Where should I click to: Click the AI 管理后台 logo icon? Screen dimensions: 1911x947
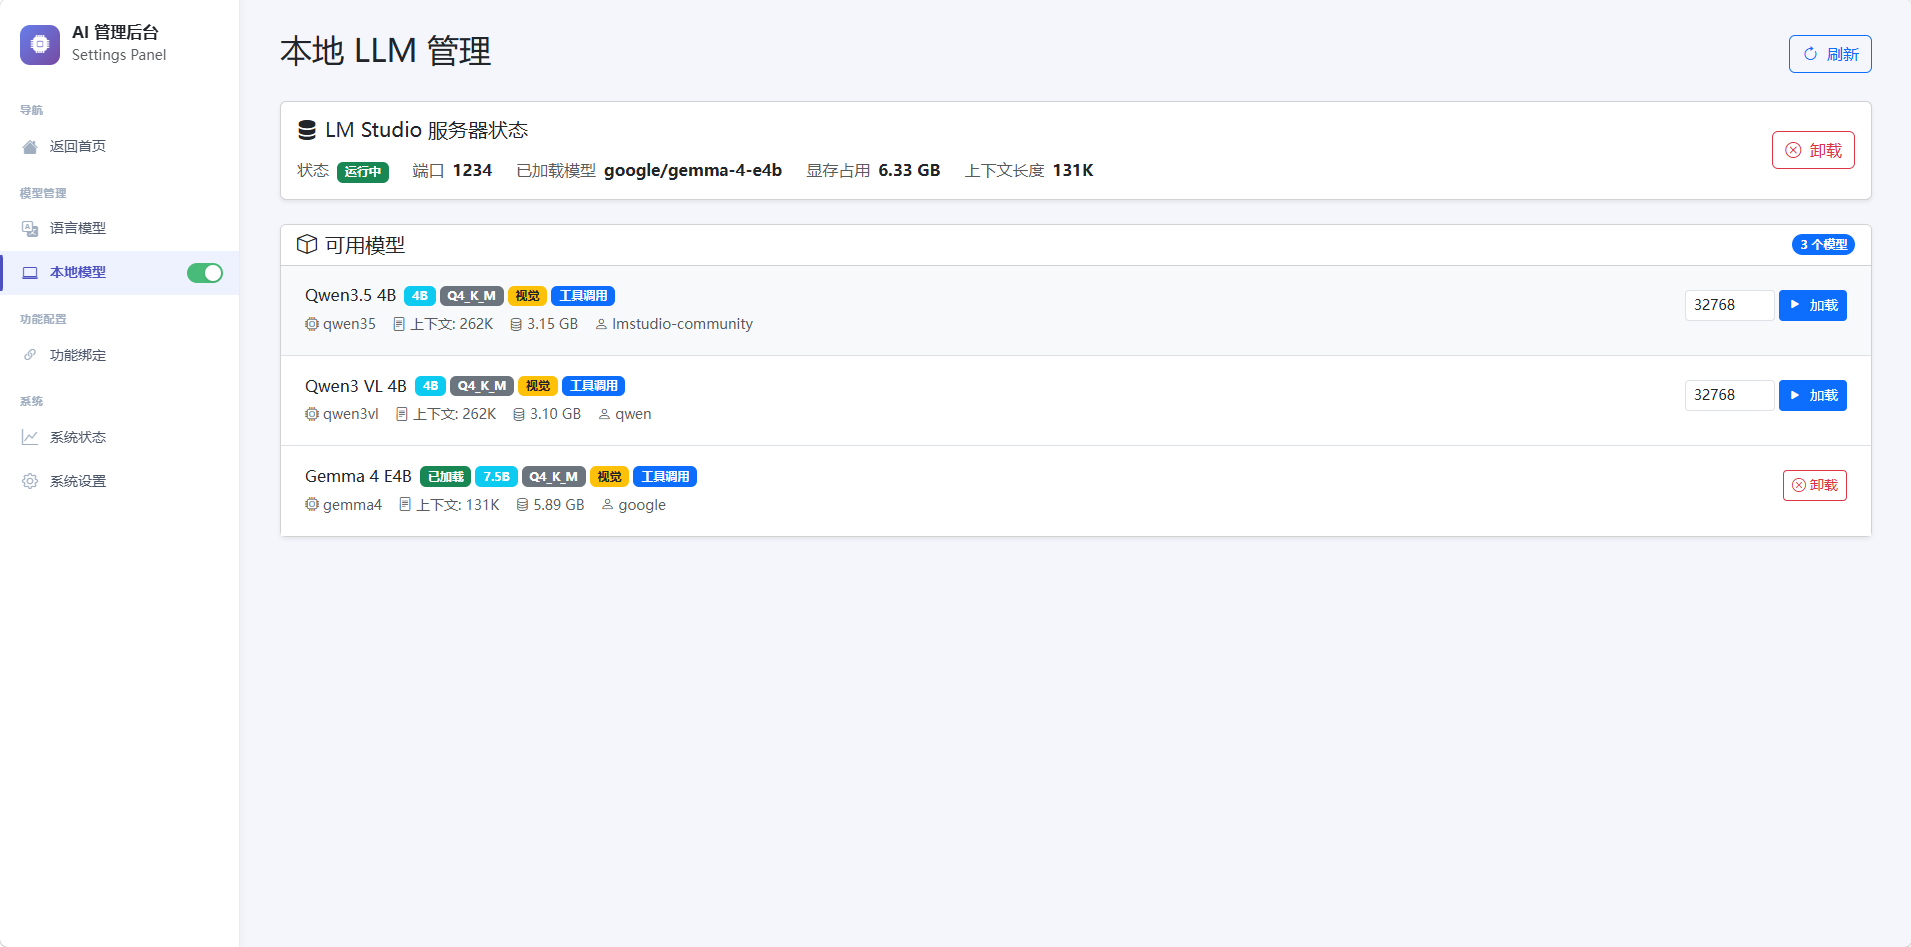coord(40,44)
